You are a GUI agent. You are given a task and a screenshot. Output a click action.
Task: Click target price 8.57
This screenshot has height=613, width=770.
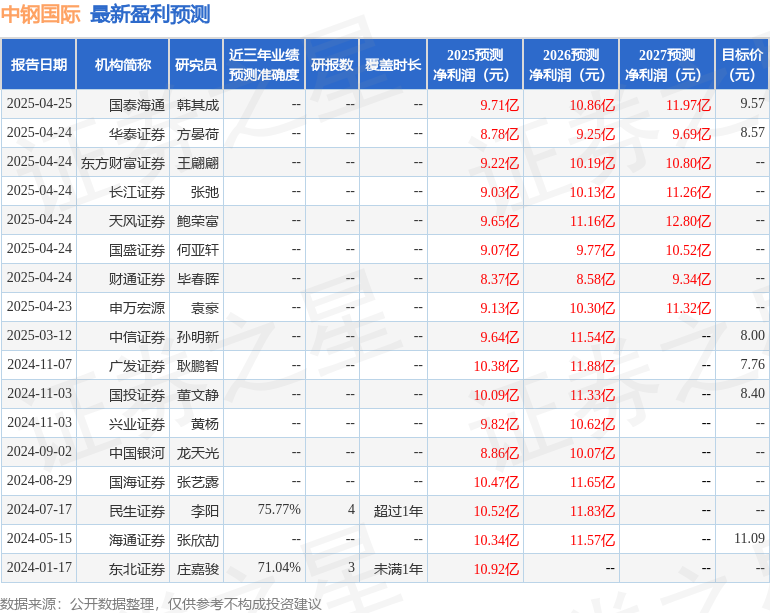click(752, 133)
